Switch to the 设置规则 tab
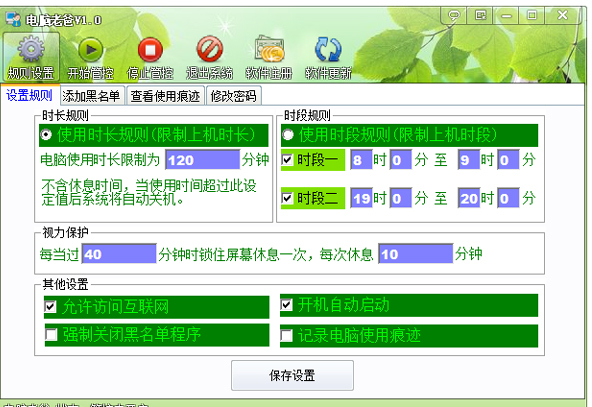Image resolution: width=592 pixels, height=407 pixels. [x=29, y=95]
